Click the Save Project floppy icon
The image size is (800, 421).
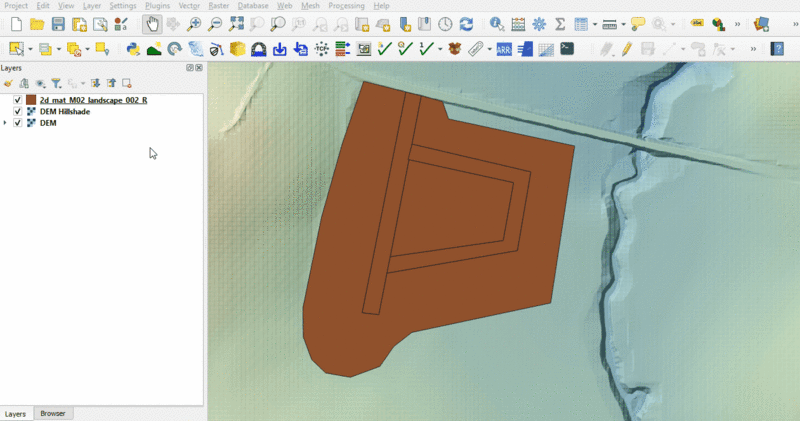[58, 24]
